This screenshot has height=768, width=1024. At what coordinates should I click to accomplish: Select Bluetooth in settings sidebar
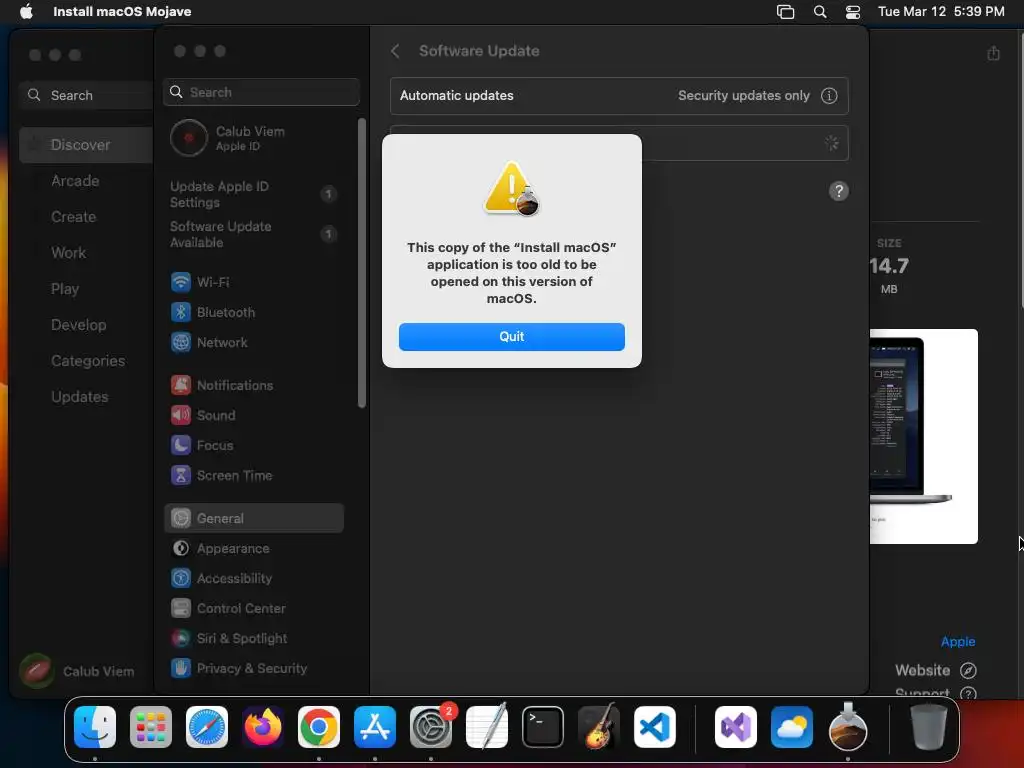[x=255, y=312]
